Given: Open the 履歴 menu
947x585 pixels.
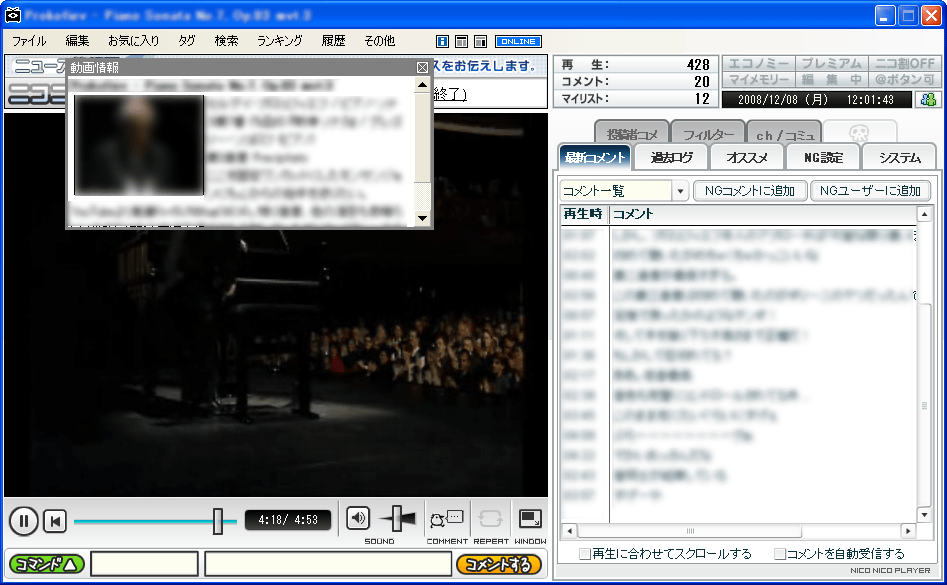Looking at the screenshot, I should [333, 41].
